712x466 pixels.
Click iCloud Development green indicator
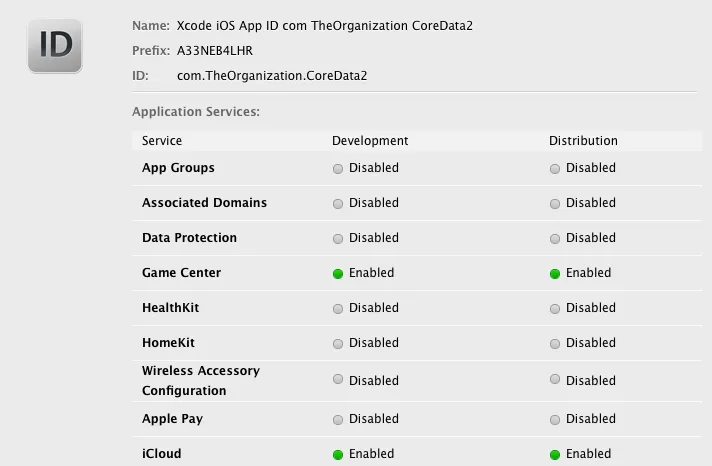(338, 455)
